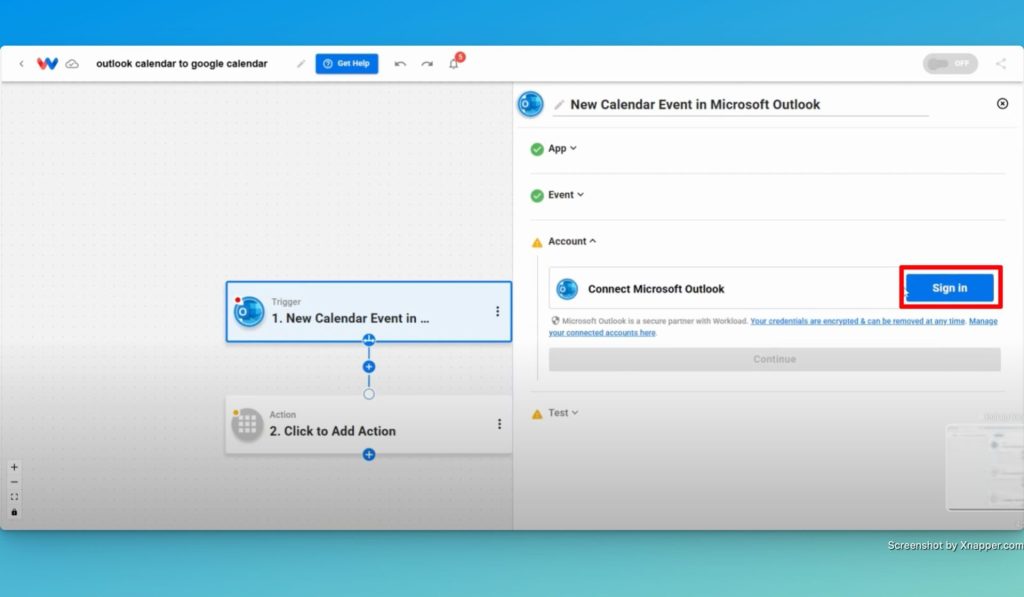This screenshot has height=597, width=1024.
Task: Zoom in the canvas with plus
Action: coord(14,467)
